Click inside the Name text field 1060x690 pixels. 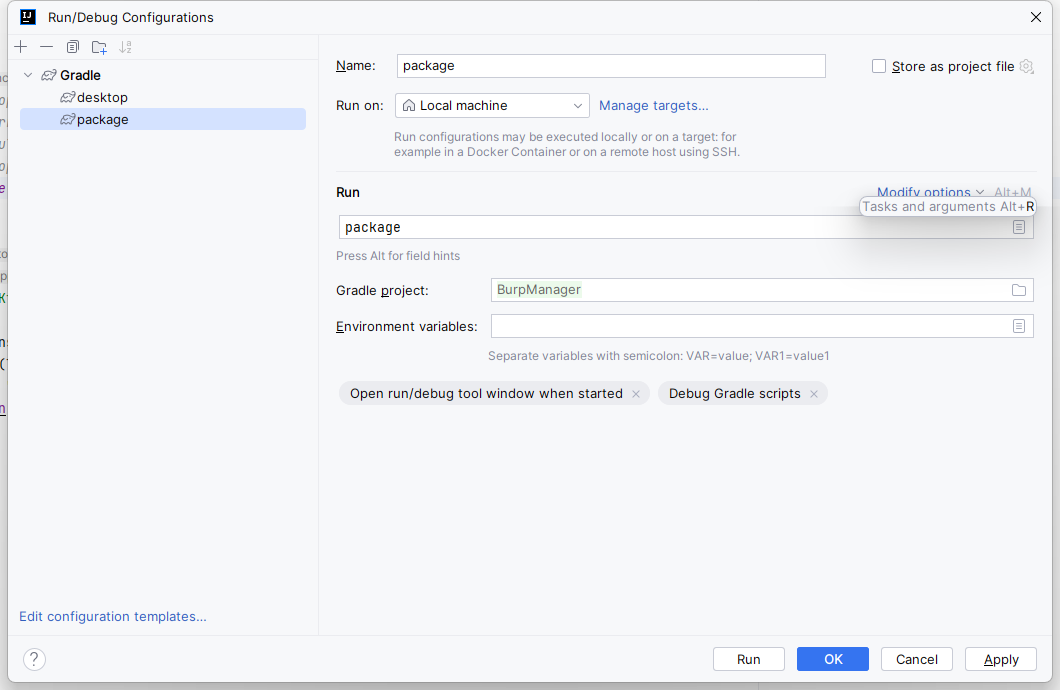610,66
